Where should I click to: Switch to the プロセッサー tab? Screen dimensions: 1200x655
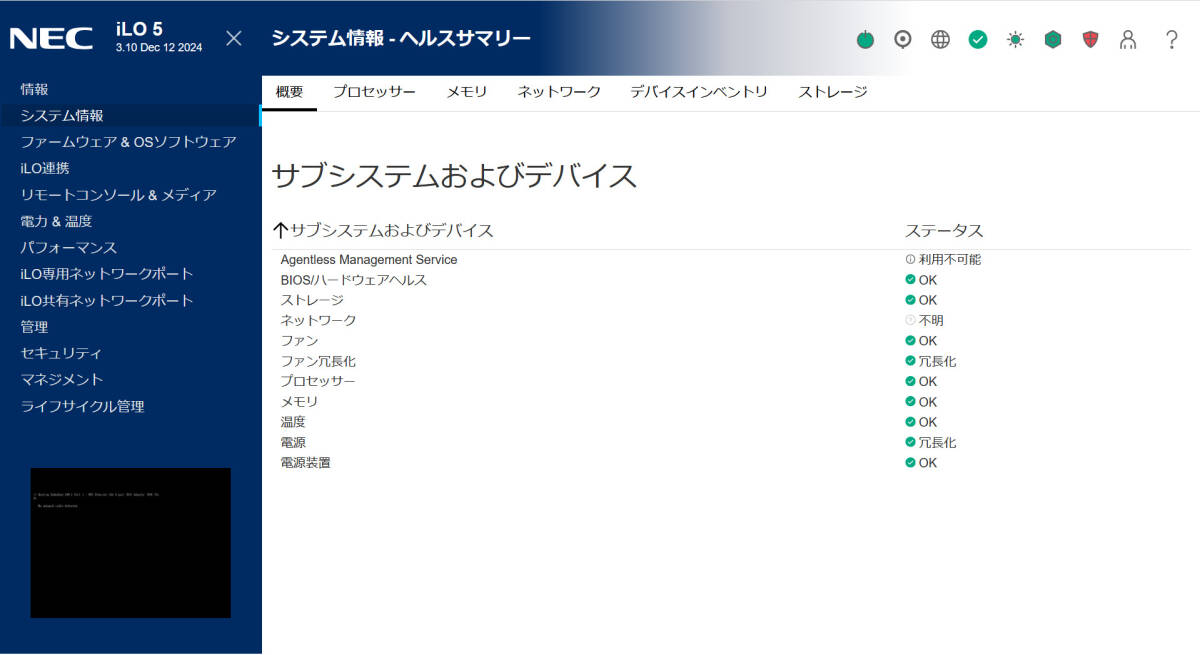tap(374, 92)
